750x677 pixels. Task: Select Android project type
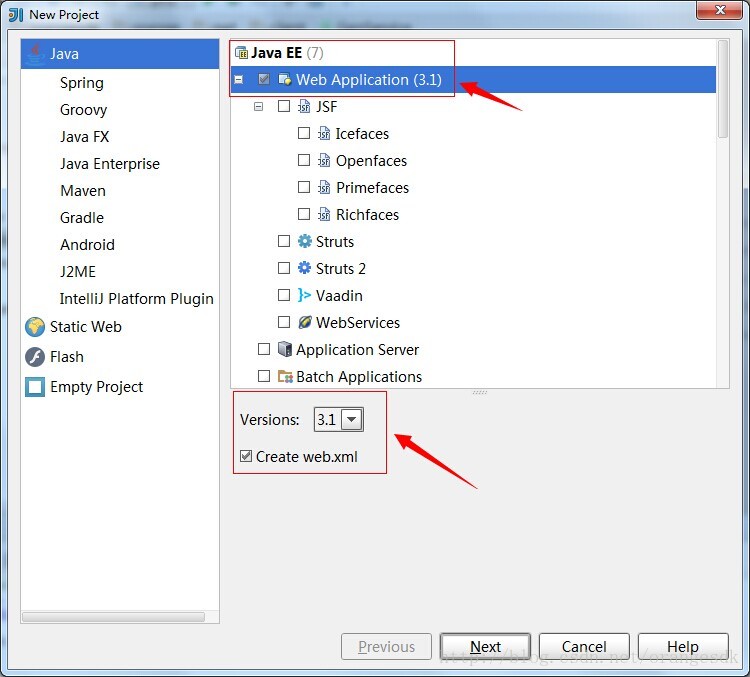[x=88, y=245]
